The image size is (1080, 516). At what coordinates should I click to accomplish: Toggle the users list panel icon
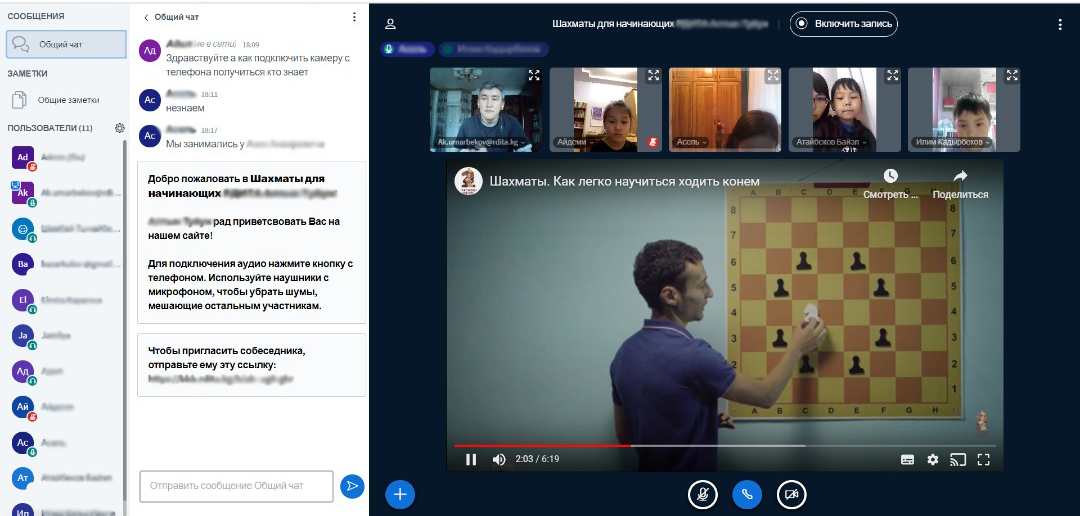coord(391,24)
